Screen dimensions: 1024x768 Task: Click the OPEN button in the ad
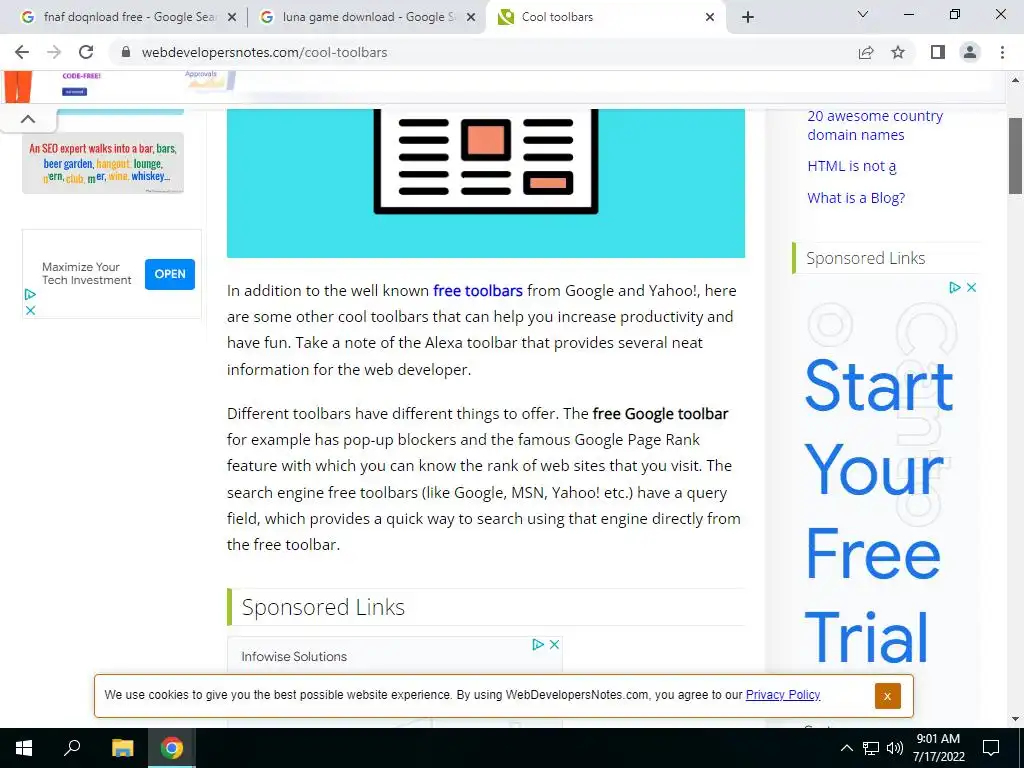click(x=170, y=274)
